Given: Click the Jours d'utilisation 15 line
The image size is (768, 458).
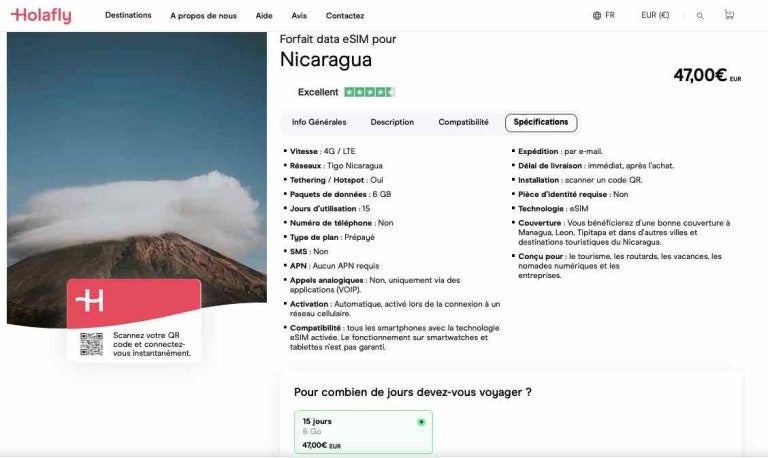Looking at the screenshot, I should pos(330,209).
